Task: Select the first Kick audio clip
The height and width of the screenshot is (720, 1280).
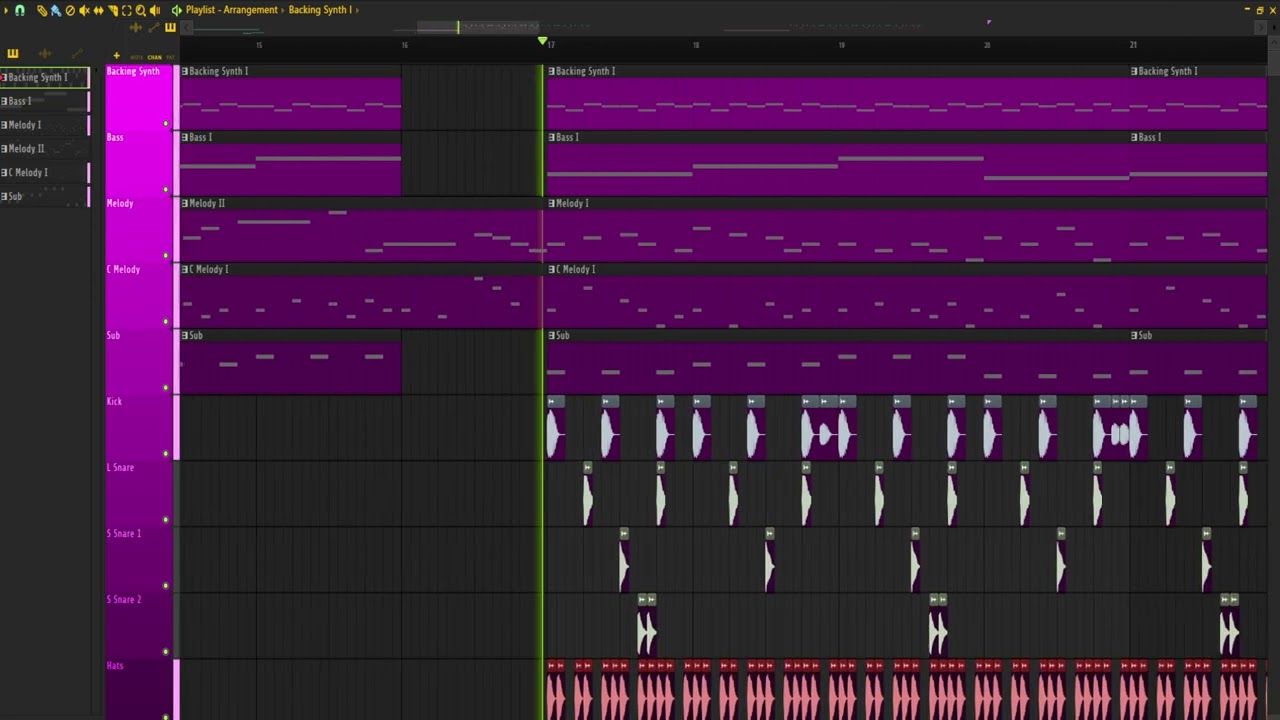Action: (x=556, y=429)
